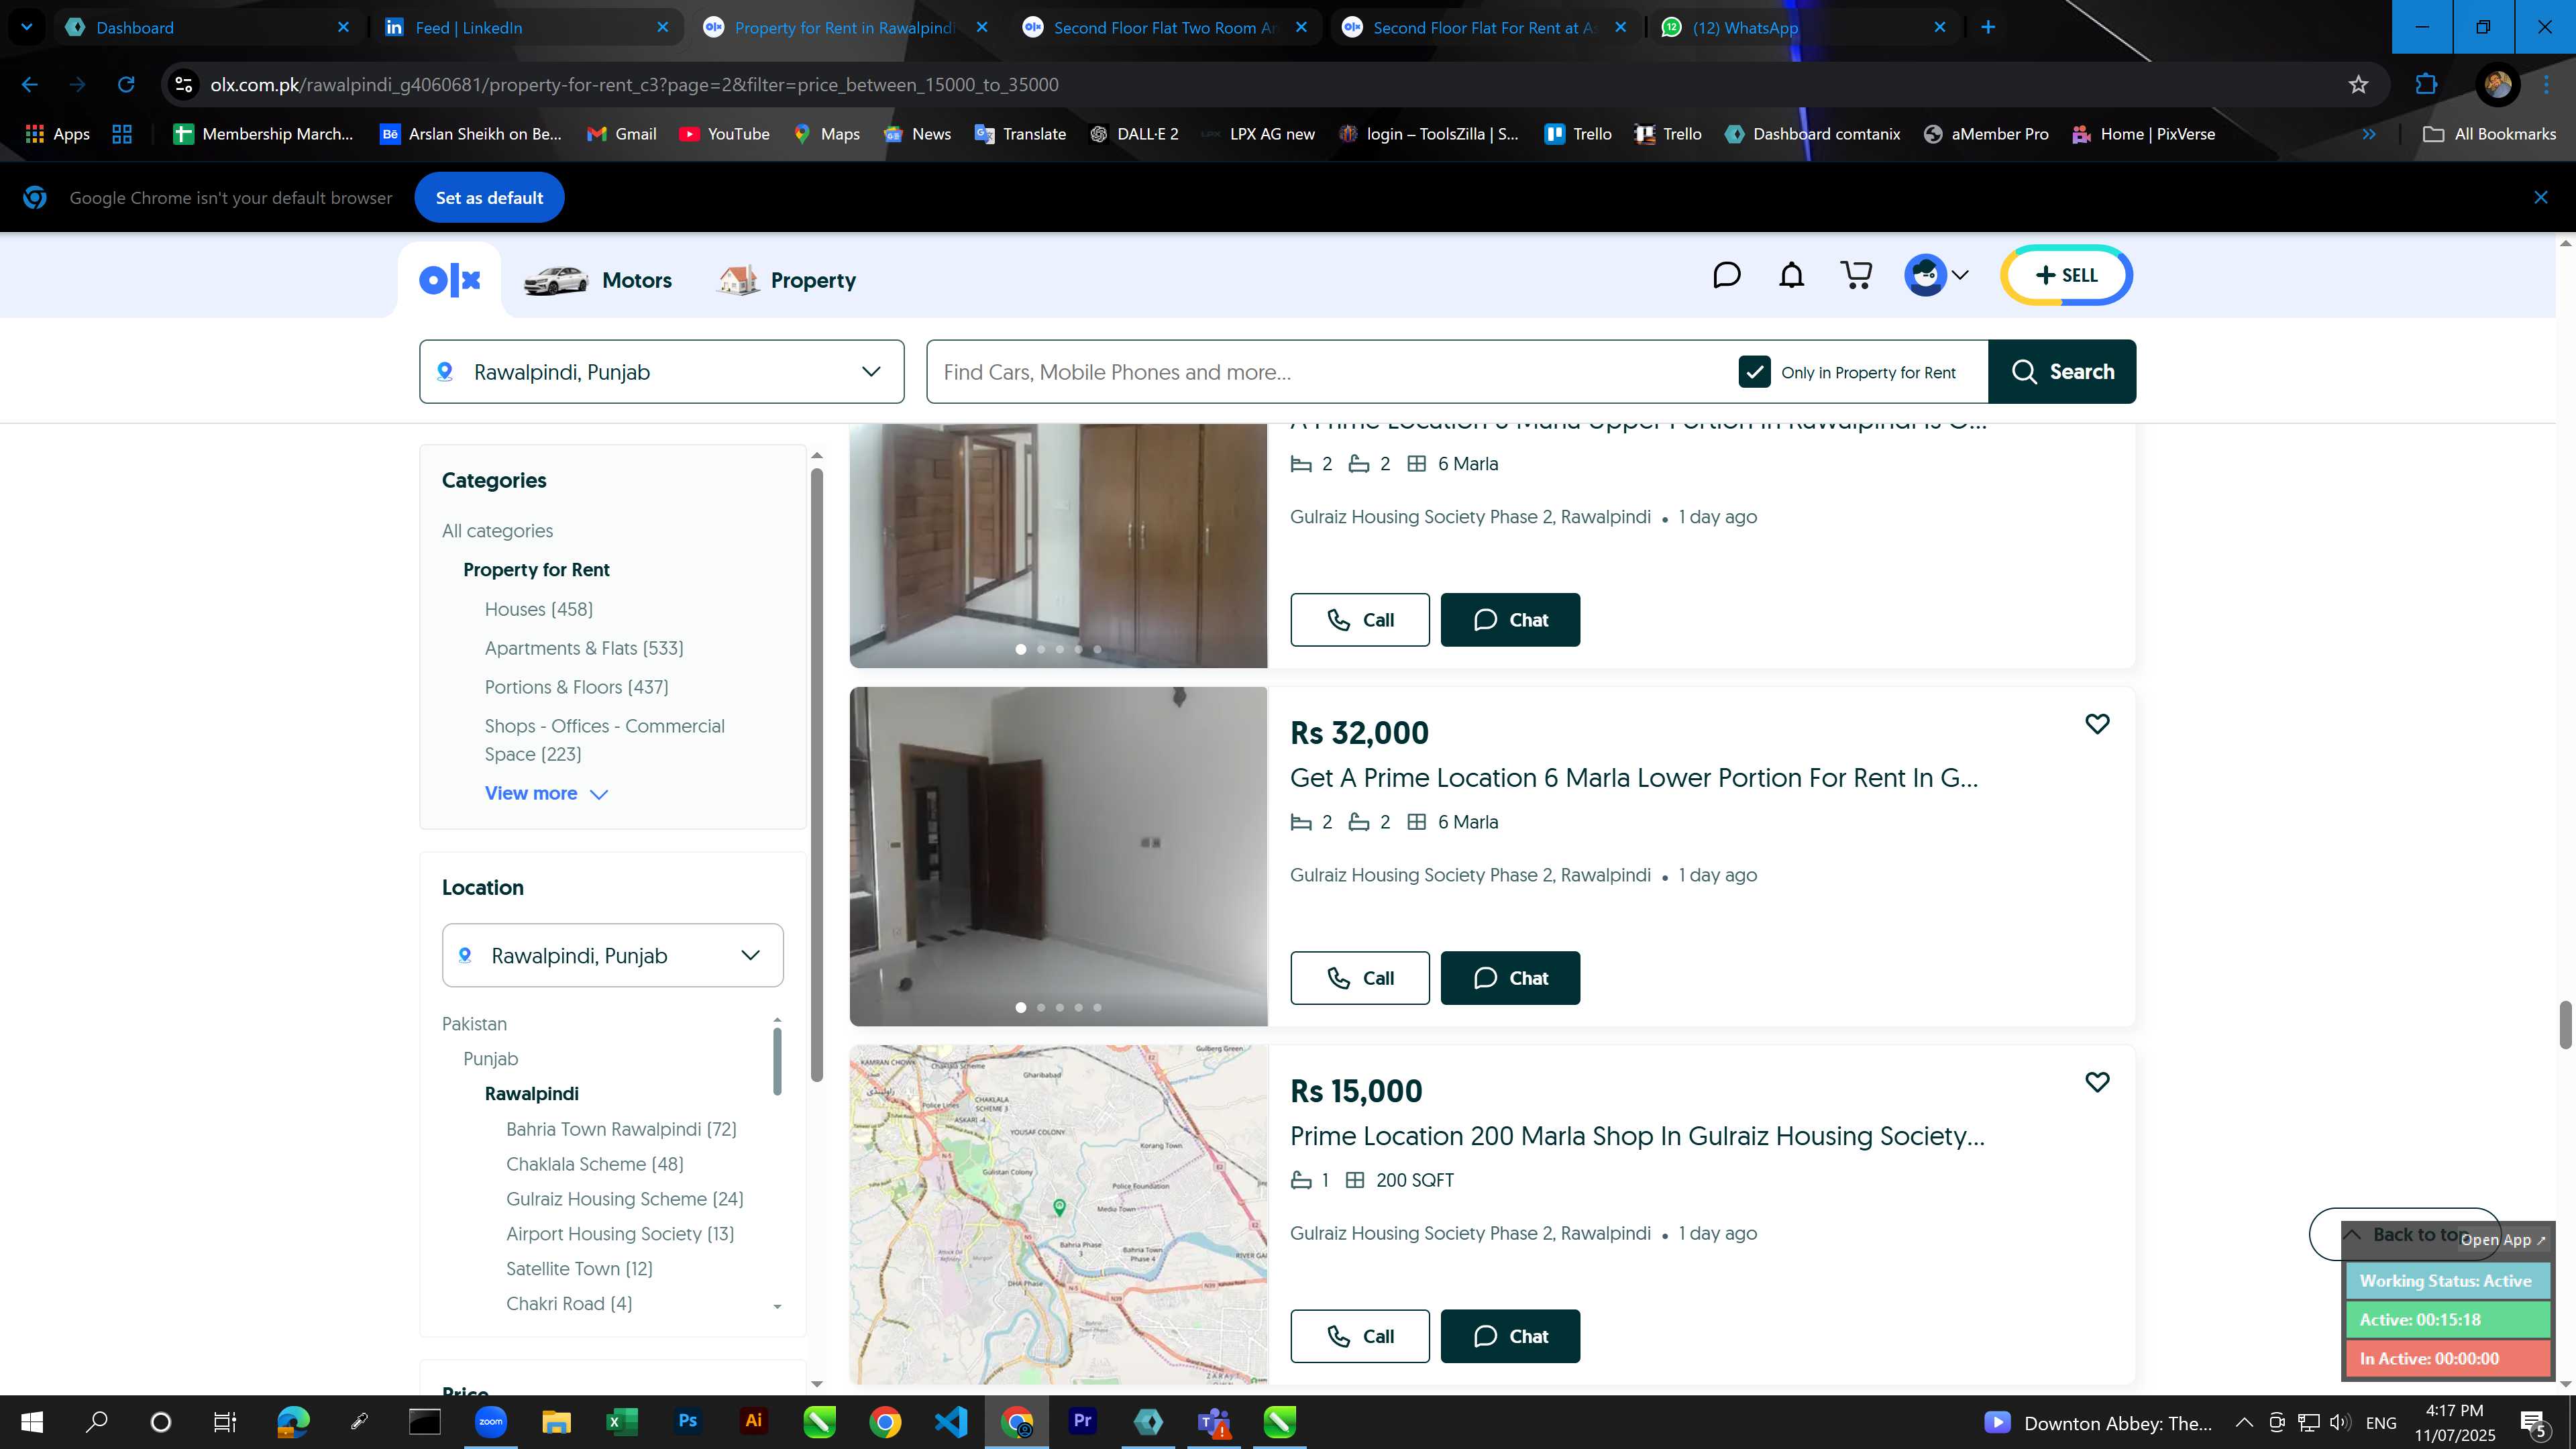Open Premiere Pro from the taskbar
This screenshot has width=2576, height=1449.
point(1082,1421)
